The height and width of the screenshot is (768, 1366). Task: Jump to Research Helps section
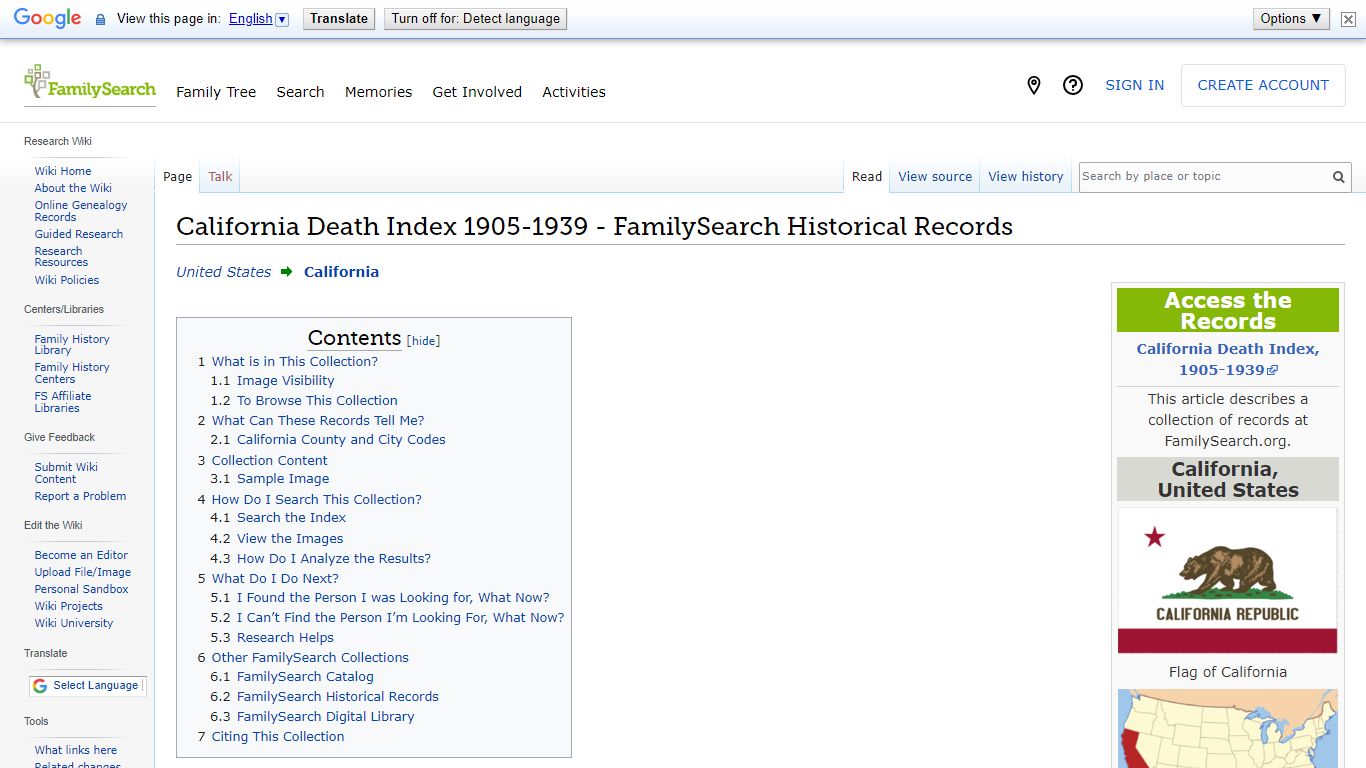(x=285, y=638)
